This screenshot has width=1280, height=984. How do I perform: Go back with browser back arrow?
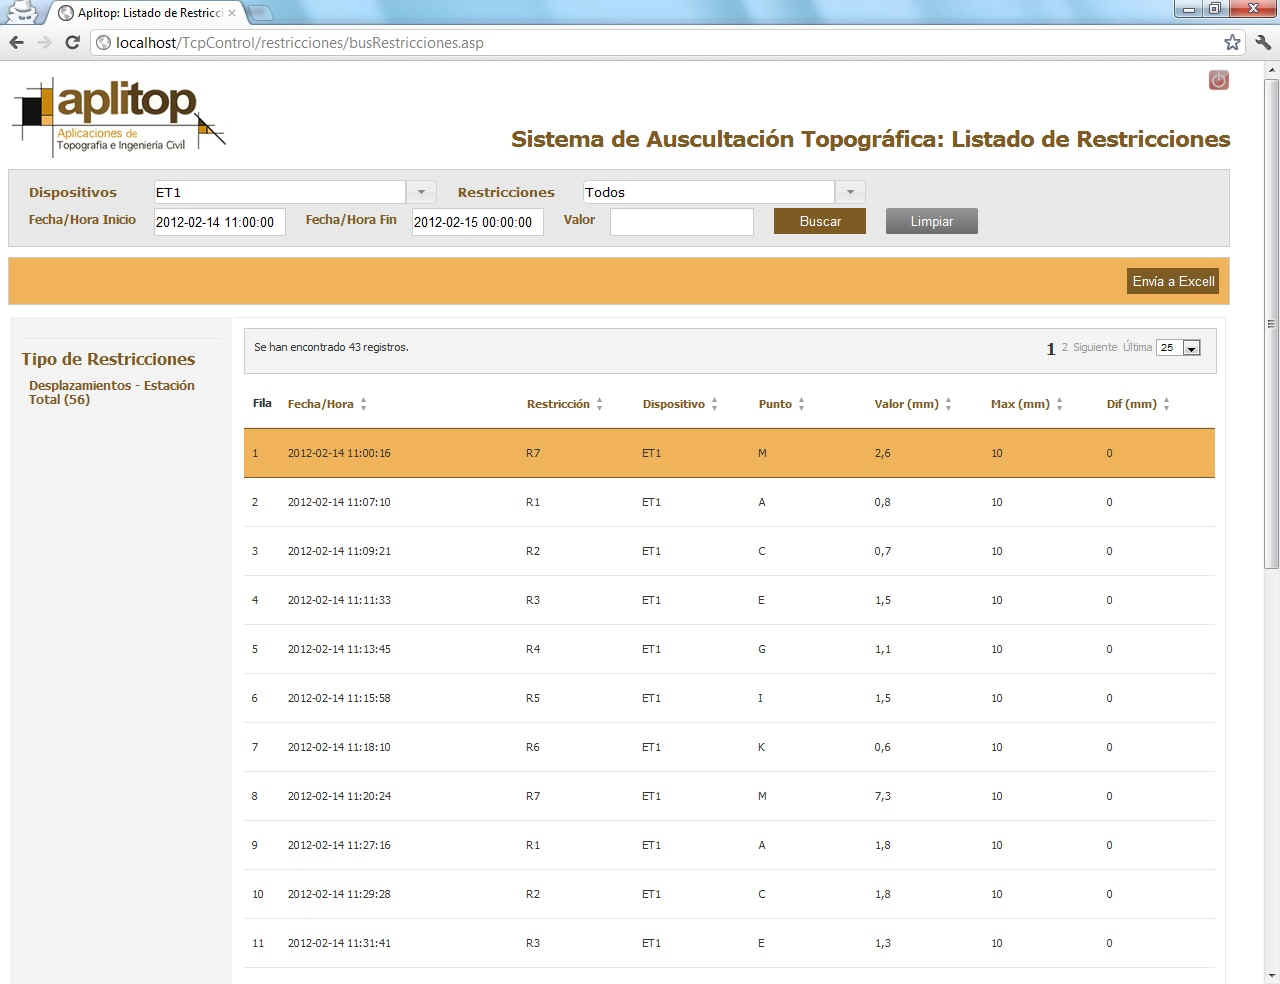17,42
